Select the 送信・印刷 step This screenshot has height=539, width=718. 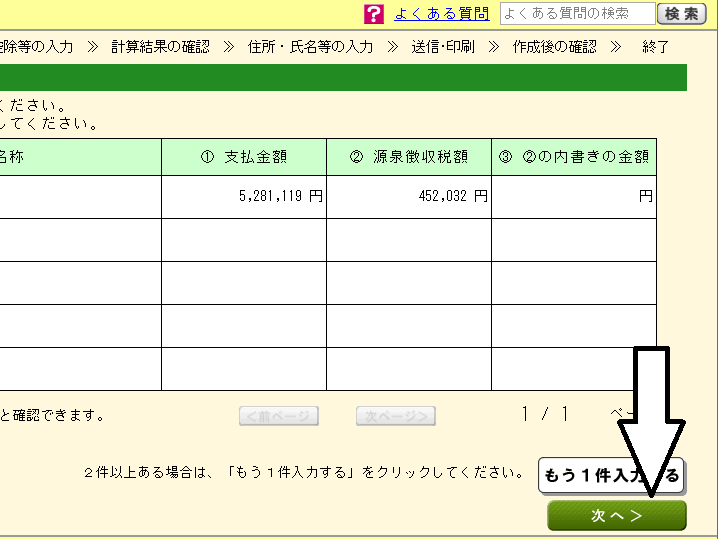click(443, 47)
